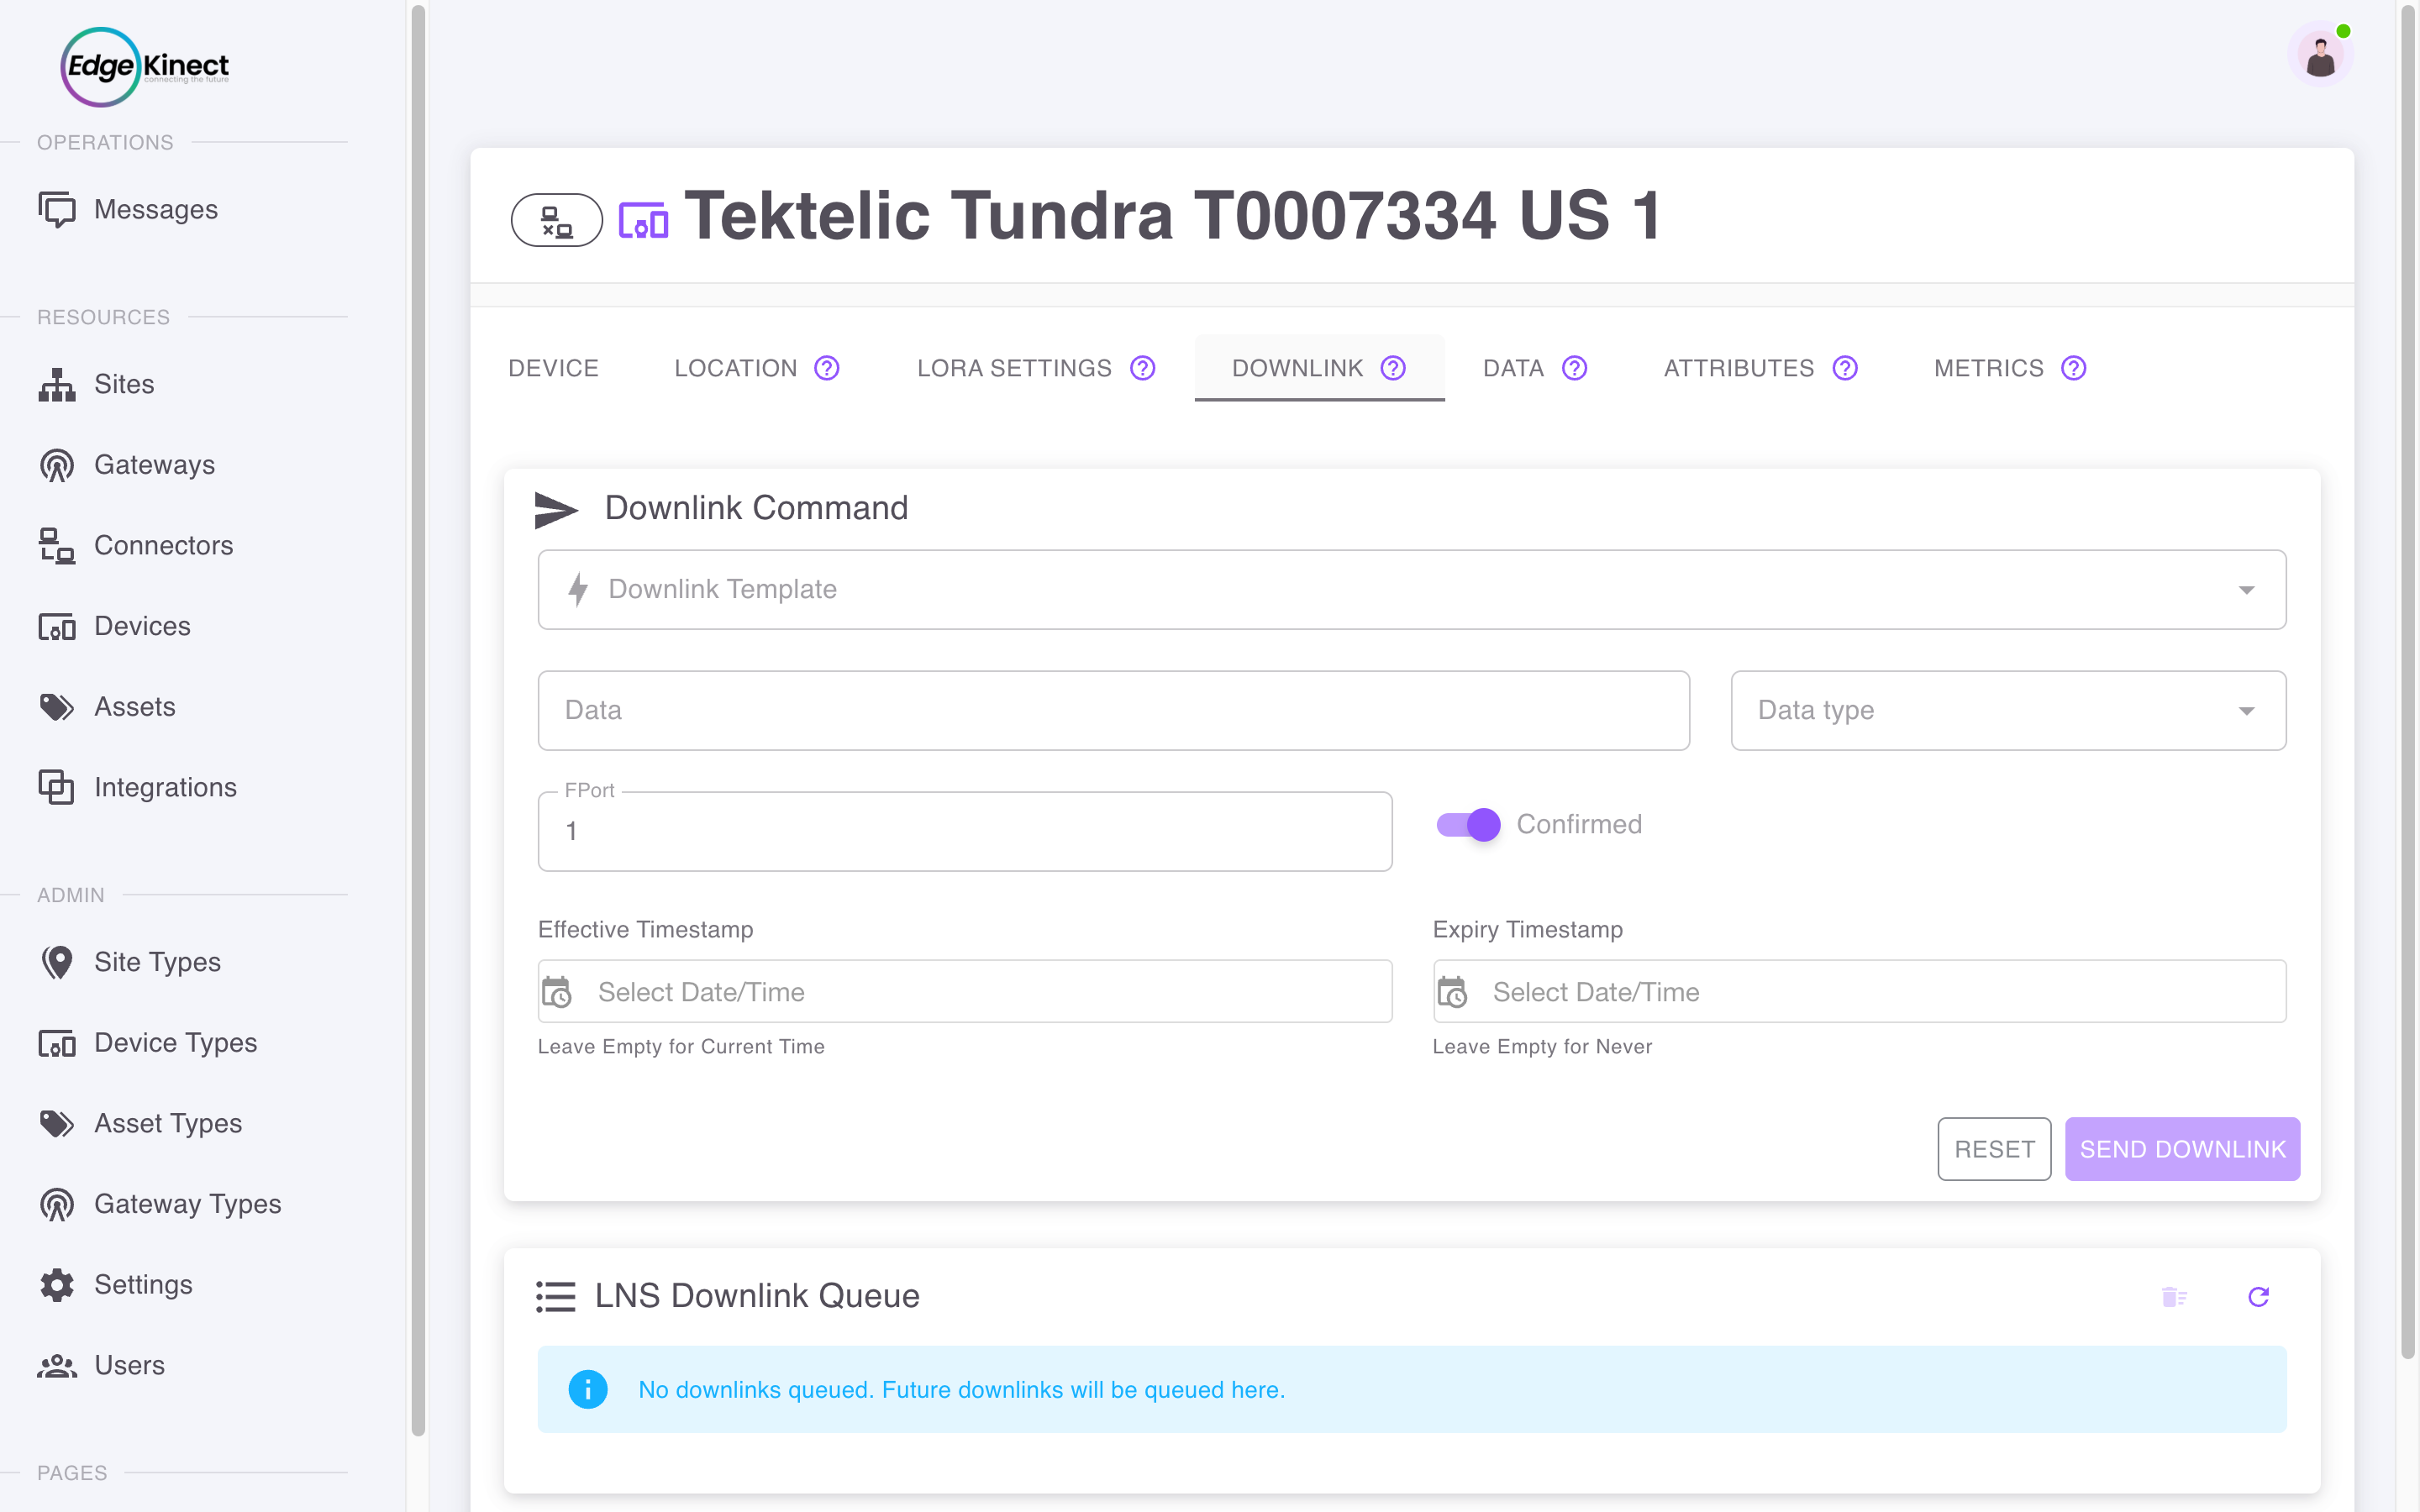
Task: Click the info icon in queue notice
Action: (x=588, y=1389)
